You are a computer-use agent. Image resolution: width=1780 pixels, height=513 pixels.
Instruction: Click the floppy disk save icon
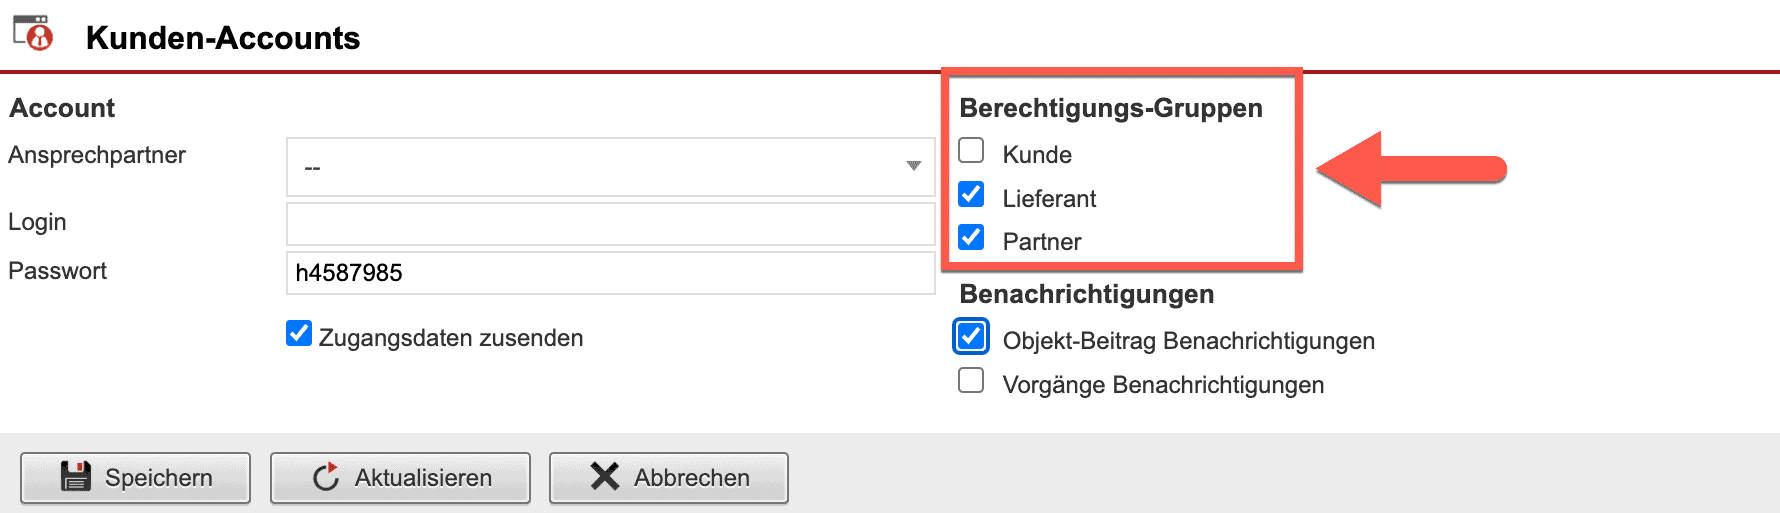pyautogui.click(x=76, y=477)
